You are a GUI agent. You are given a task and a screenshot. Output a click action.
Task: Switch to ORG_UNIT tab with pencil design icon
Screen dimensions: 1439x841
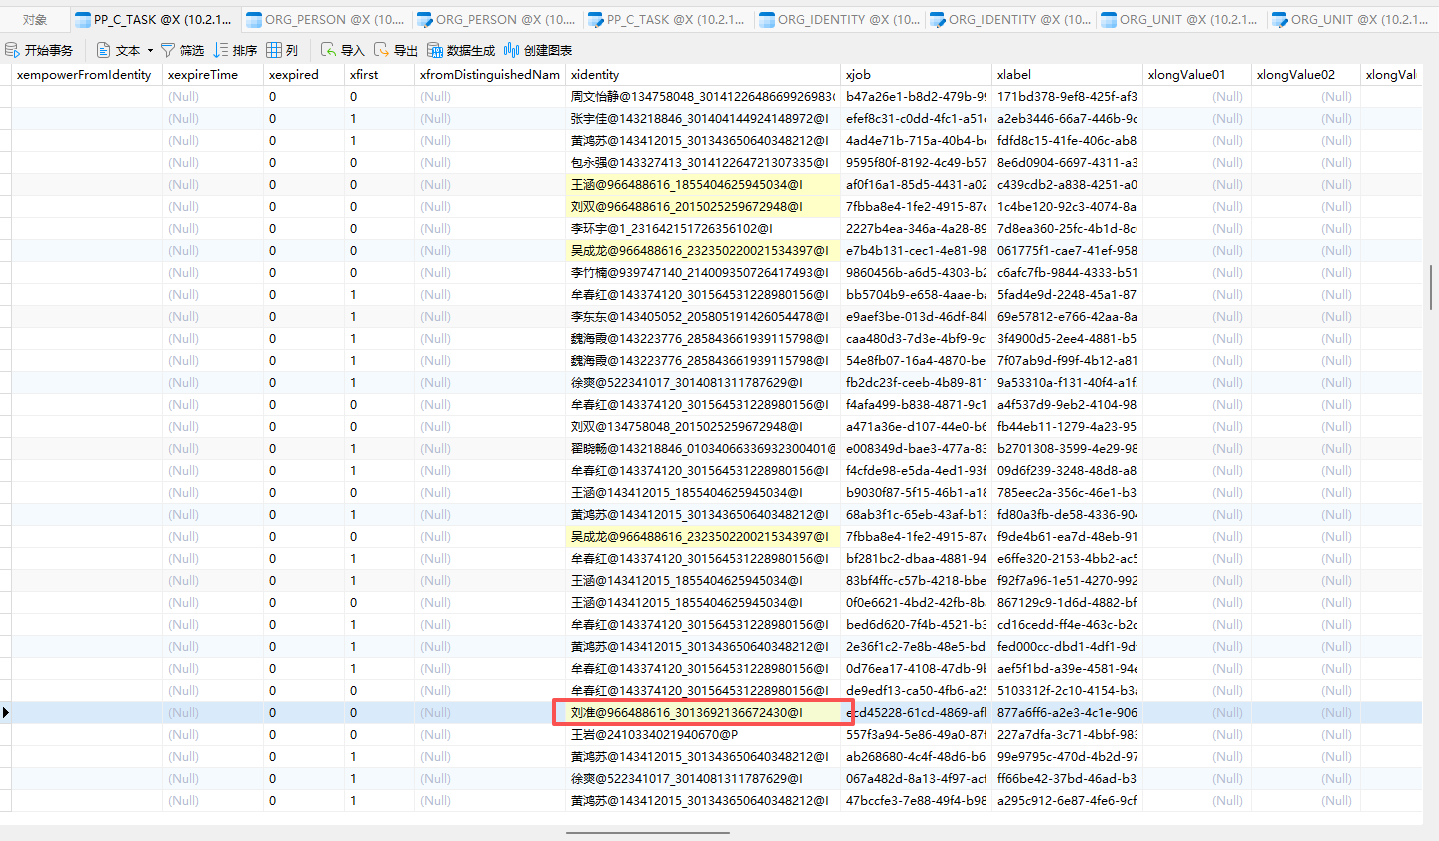coord(1351,19)
